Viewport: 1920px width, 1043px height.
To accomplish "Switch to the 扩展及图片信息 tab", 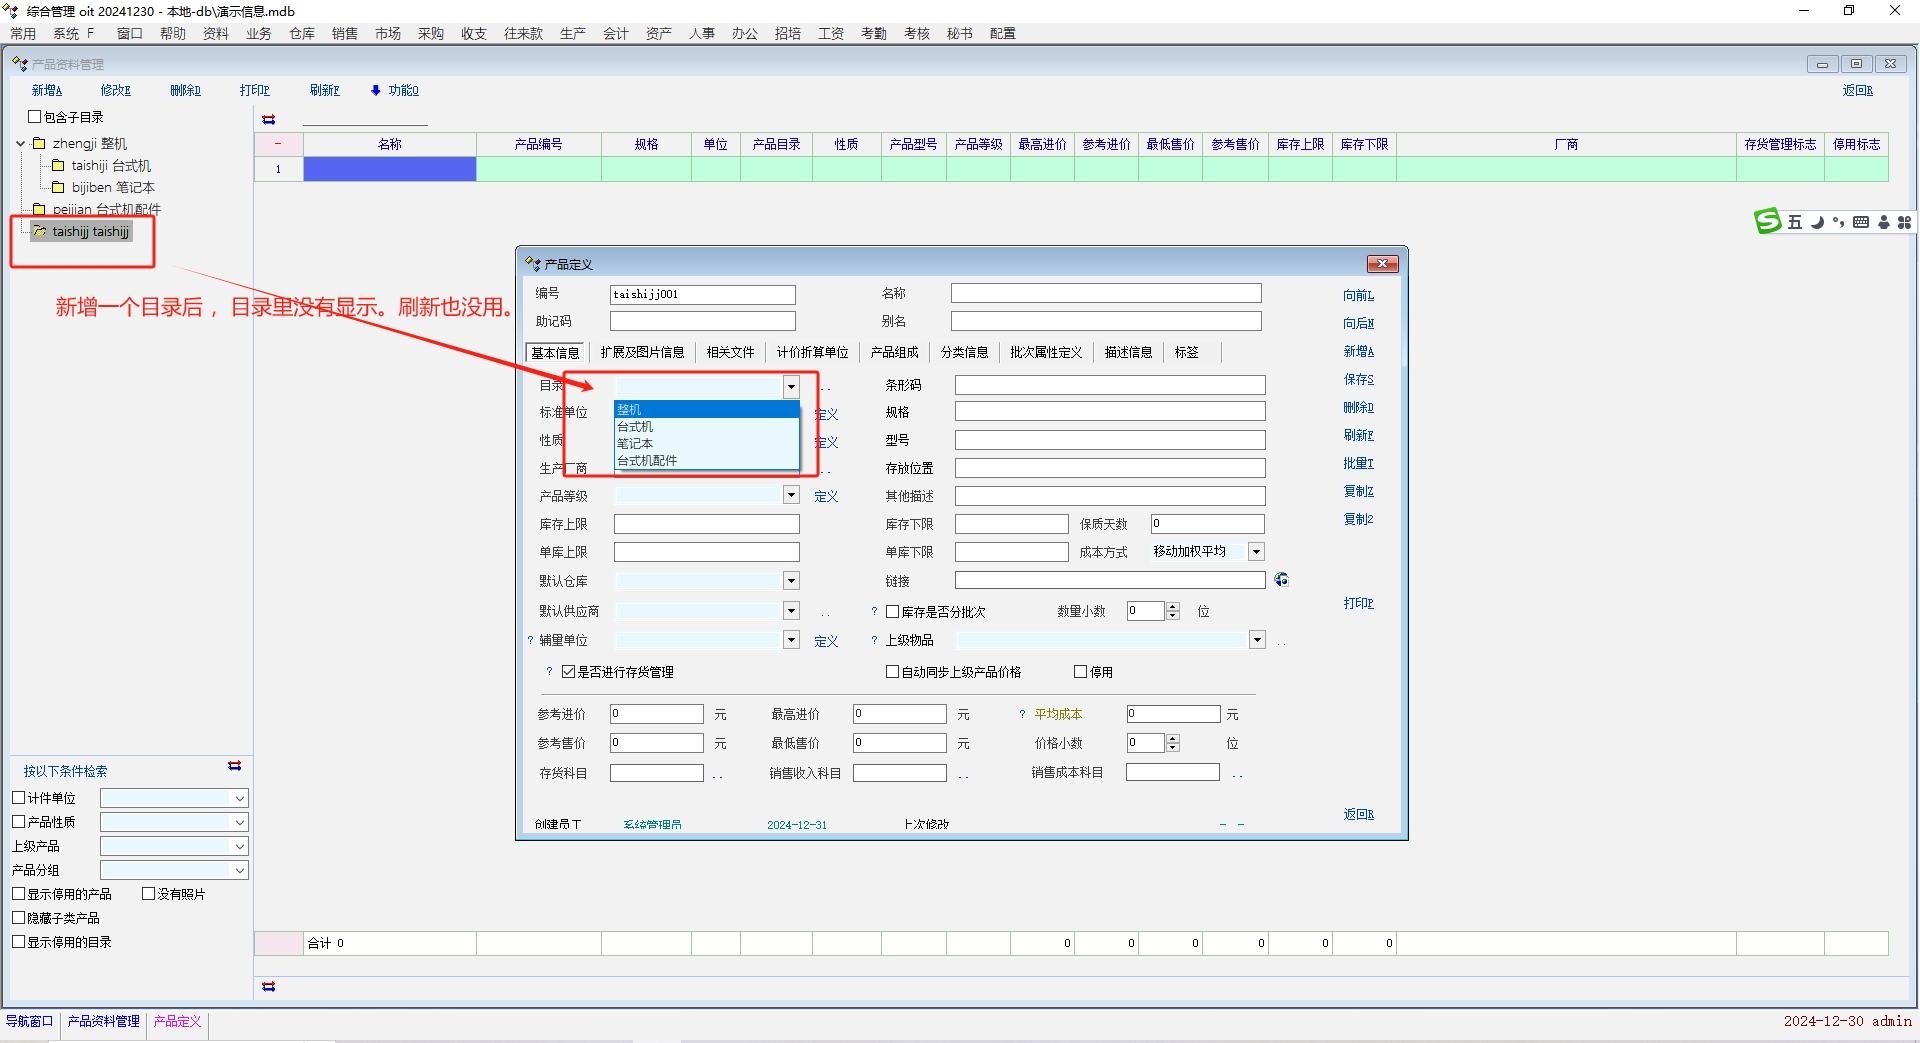I will 642,352.
